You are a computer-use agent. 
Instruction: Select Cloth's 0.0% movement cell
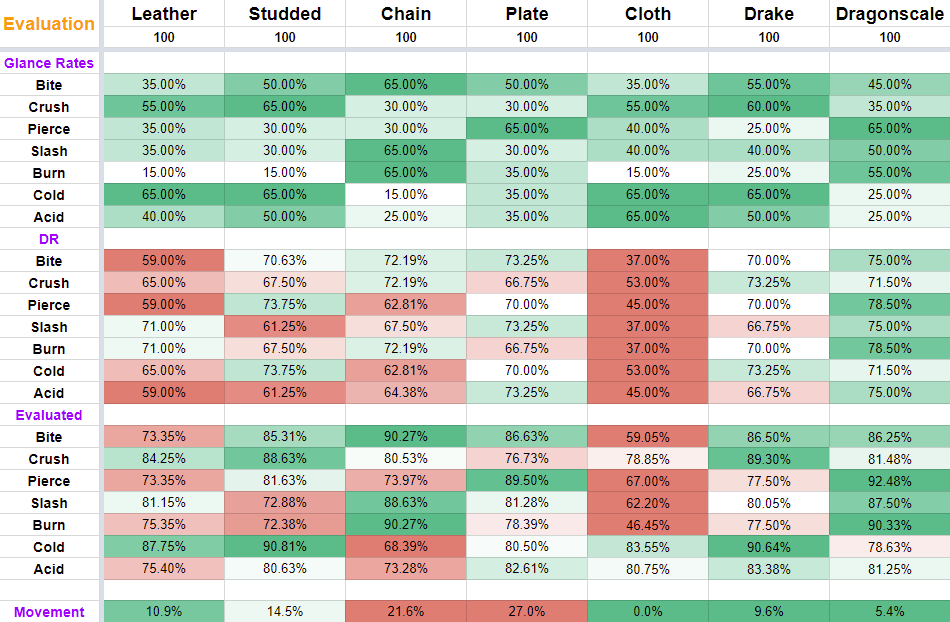point(648,612)
